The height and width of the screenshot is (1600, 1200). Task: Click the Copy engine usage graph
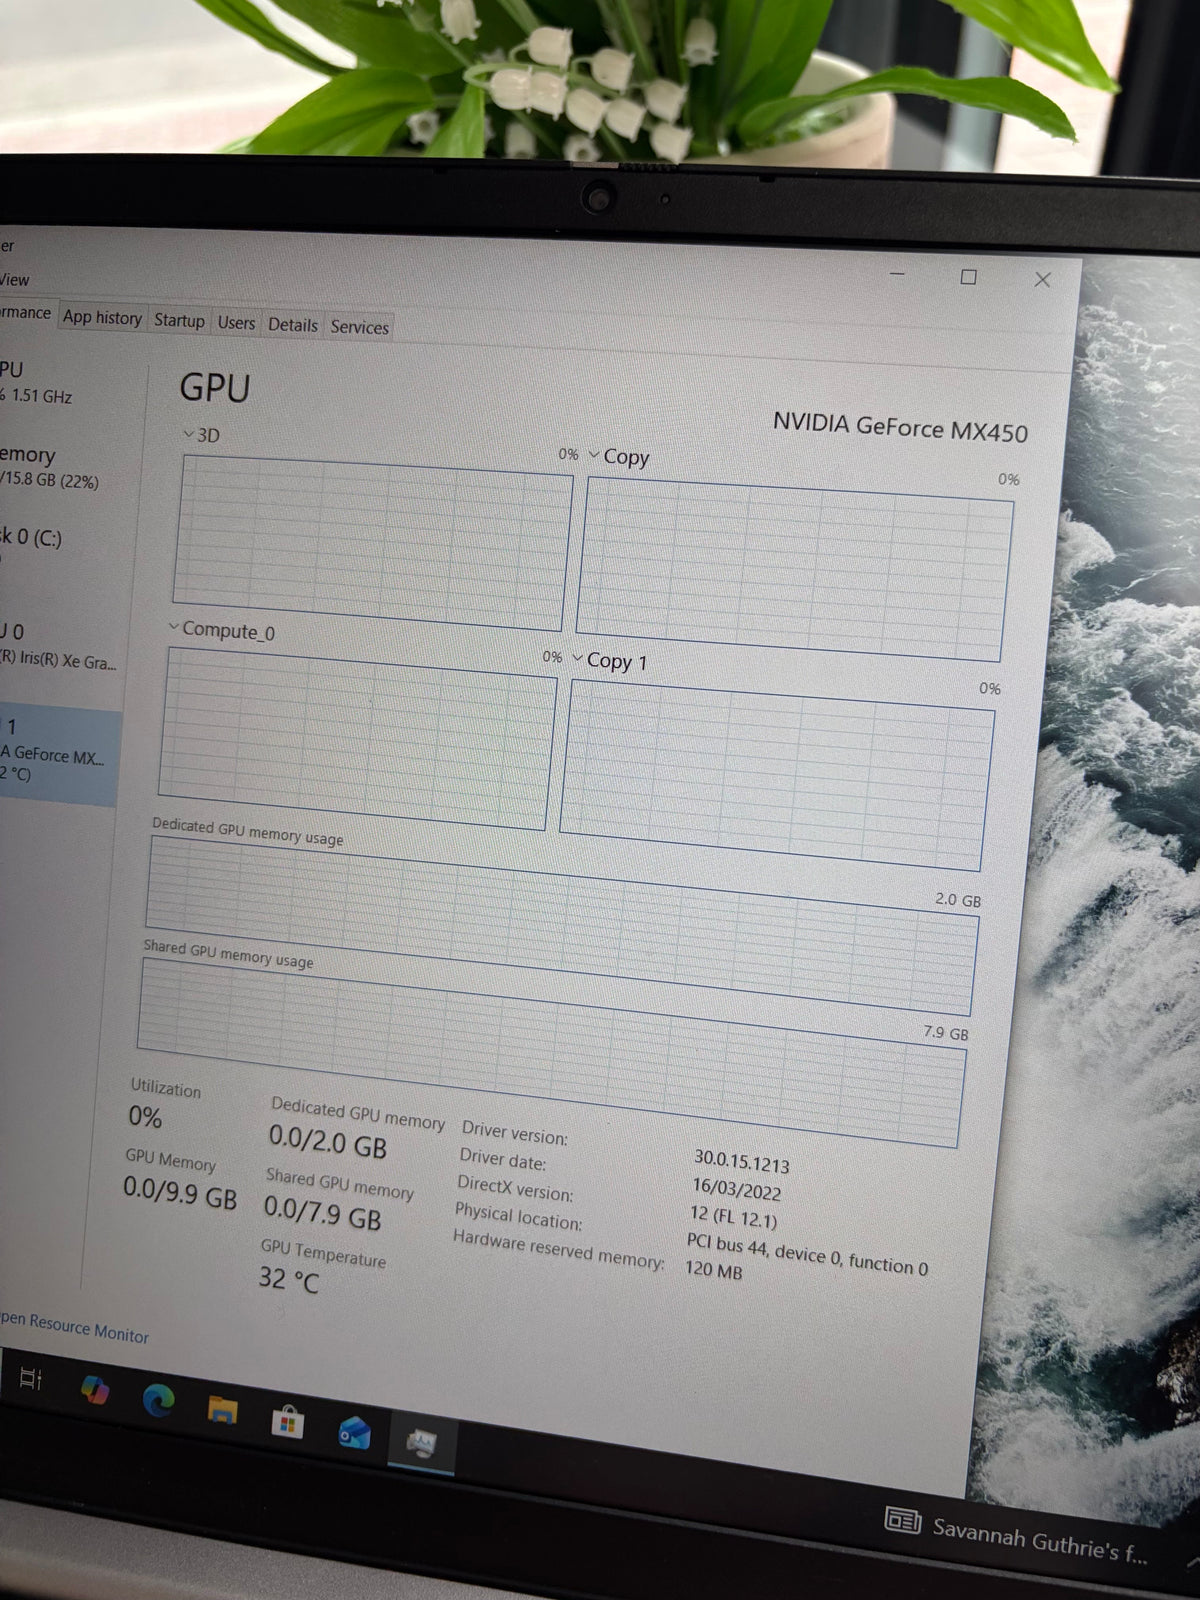pos(794,568)
